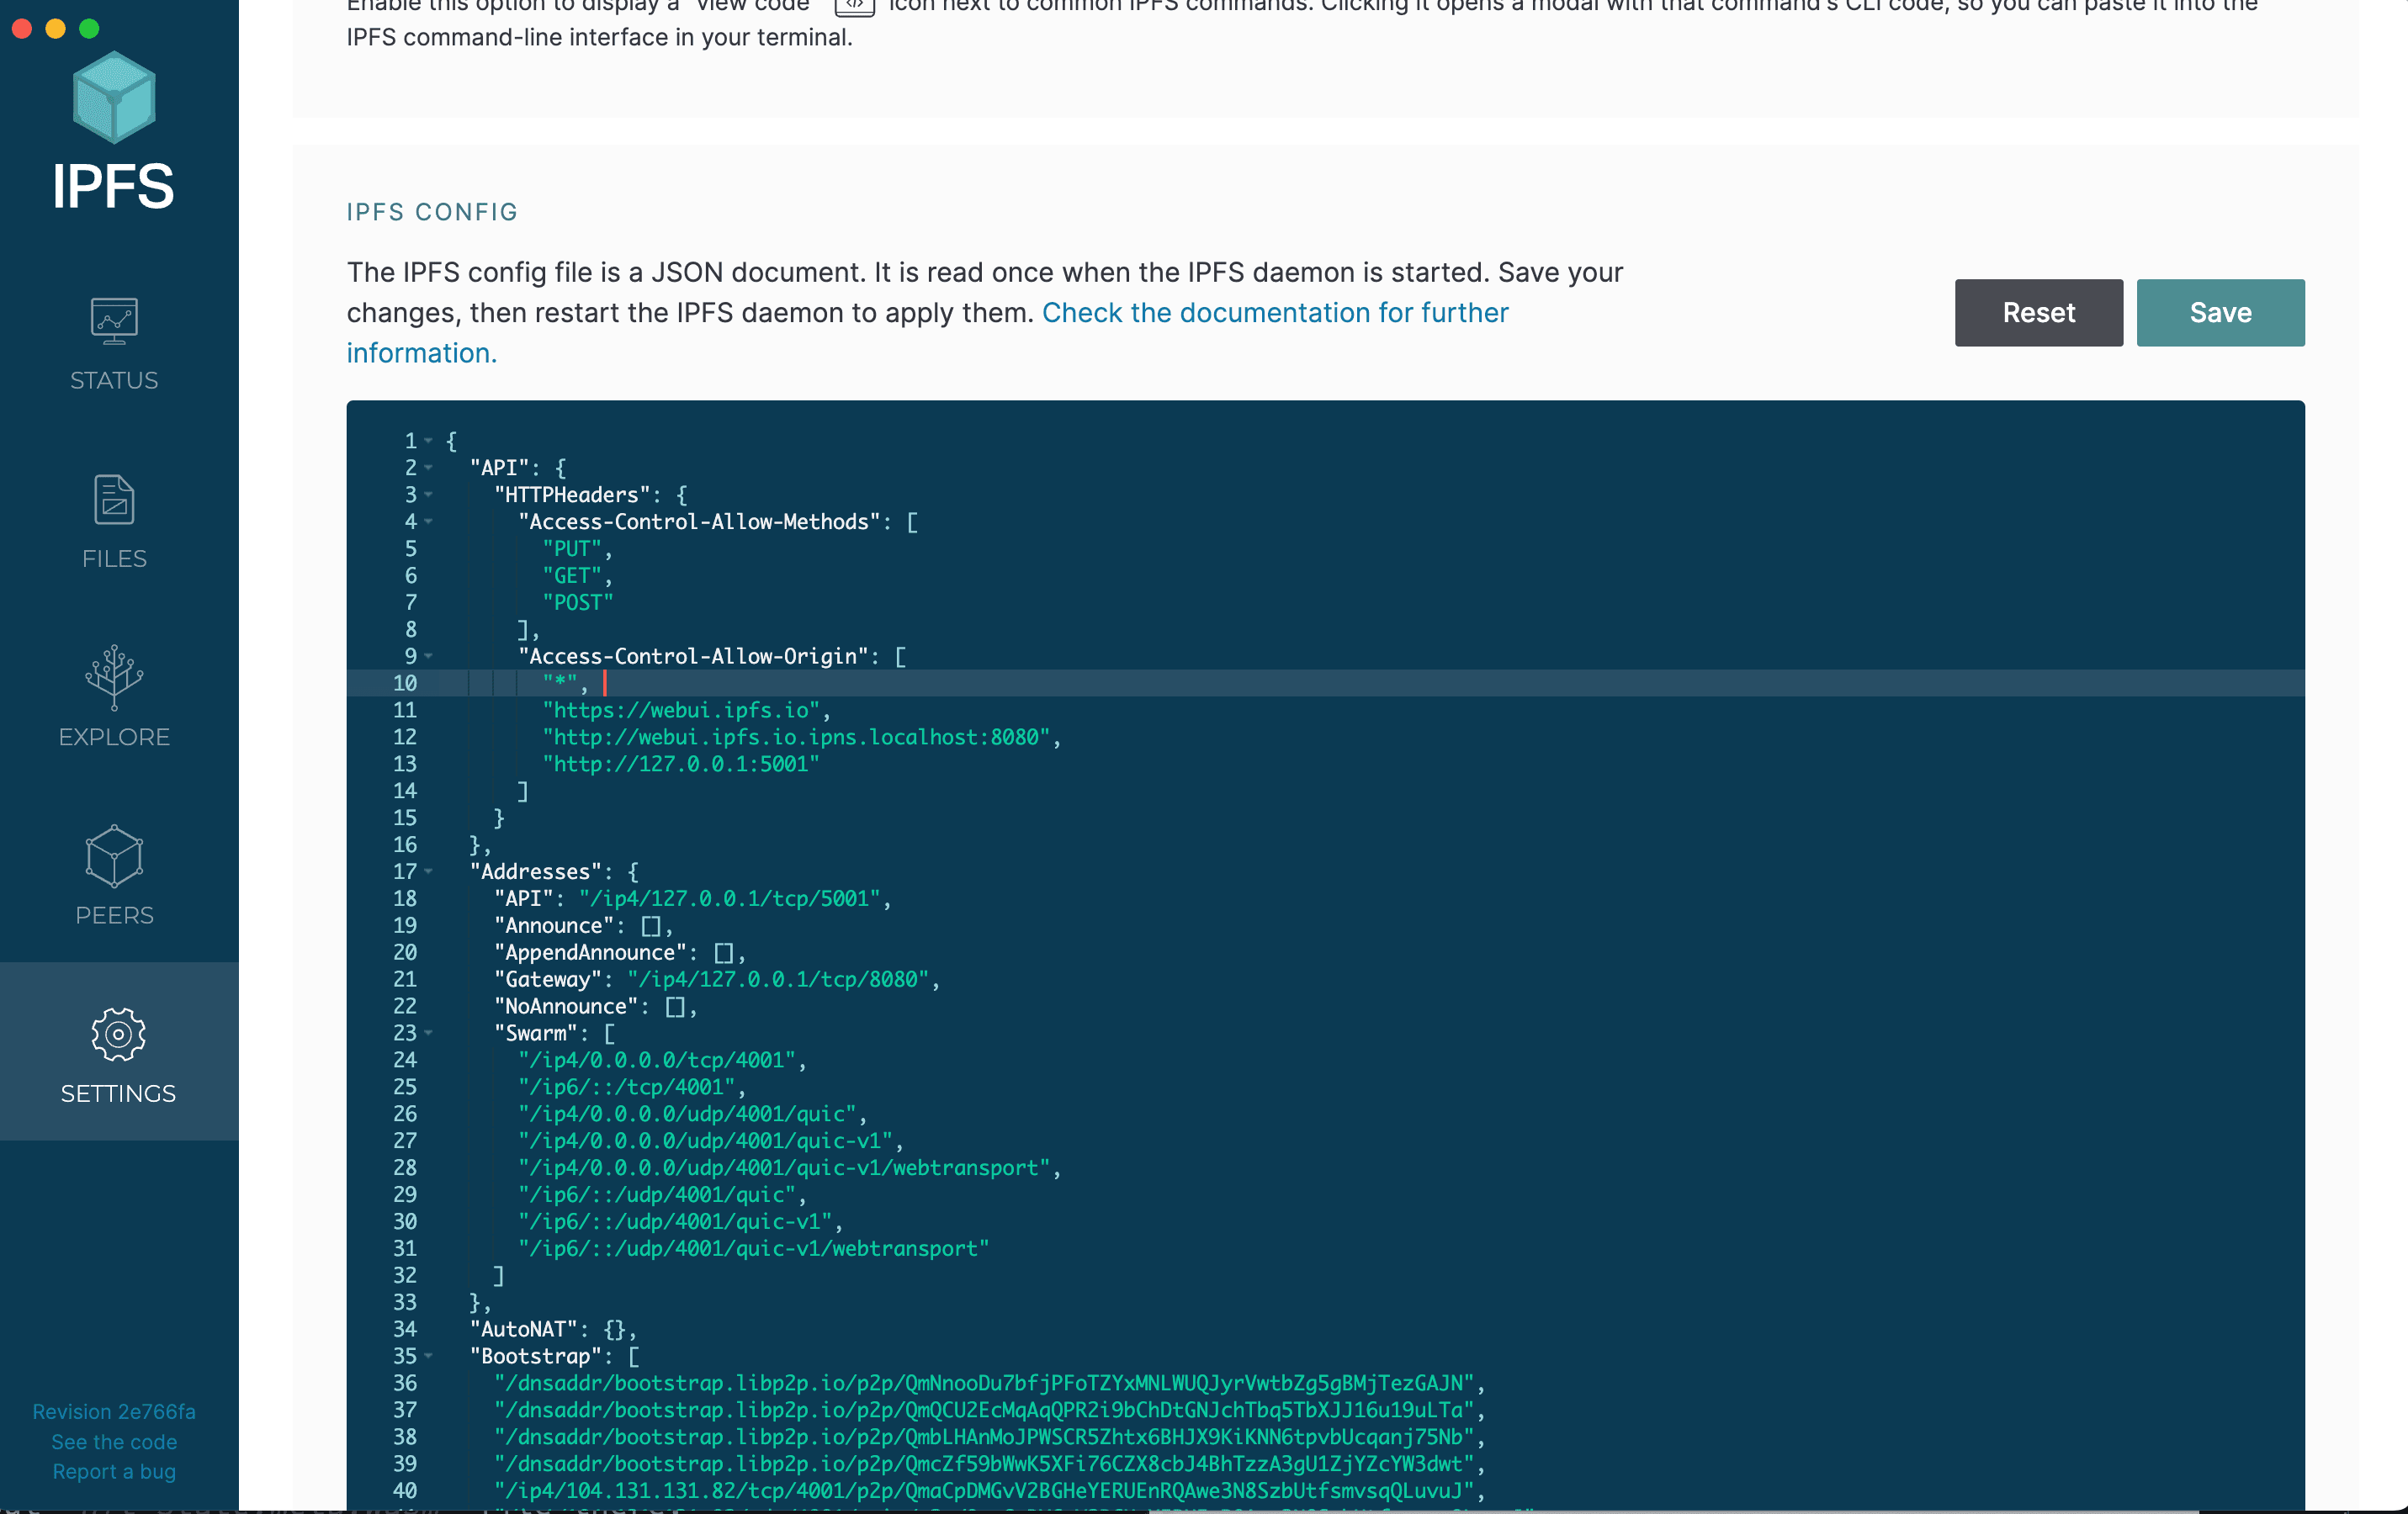Collapse the "Bootstrap" array fold arrow
Image resolution: width=2408 pixels, height=1514 pixels.
[x=429, y=1356]
